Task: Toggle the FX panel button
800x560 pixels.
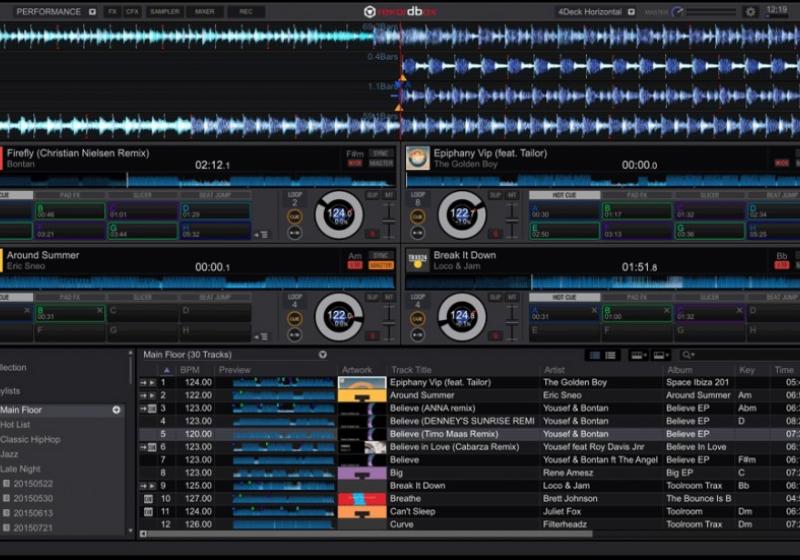Action: coord(112,12)
